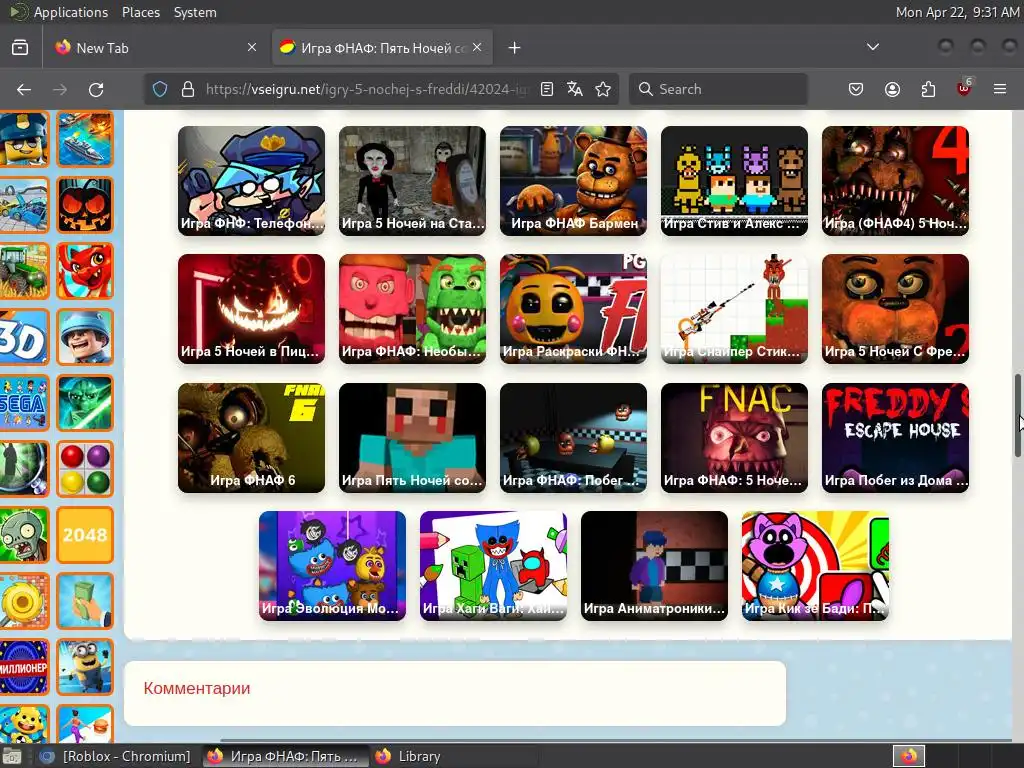
Task: Open game Игра Кик зе Бади
Action: pyautogui.click(x=815, y=566)
